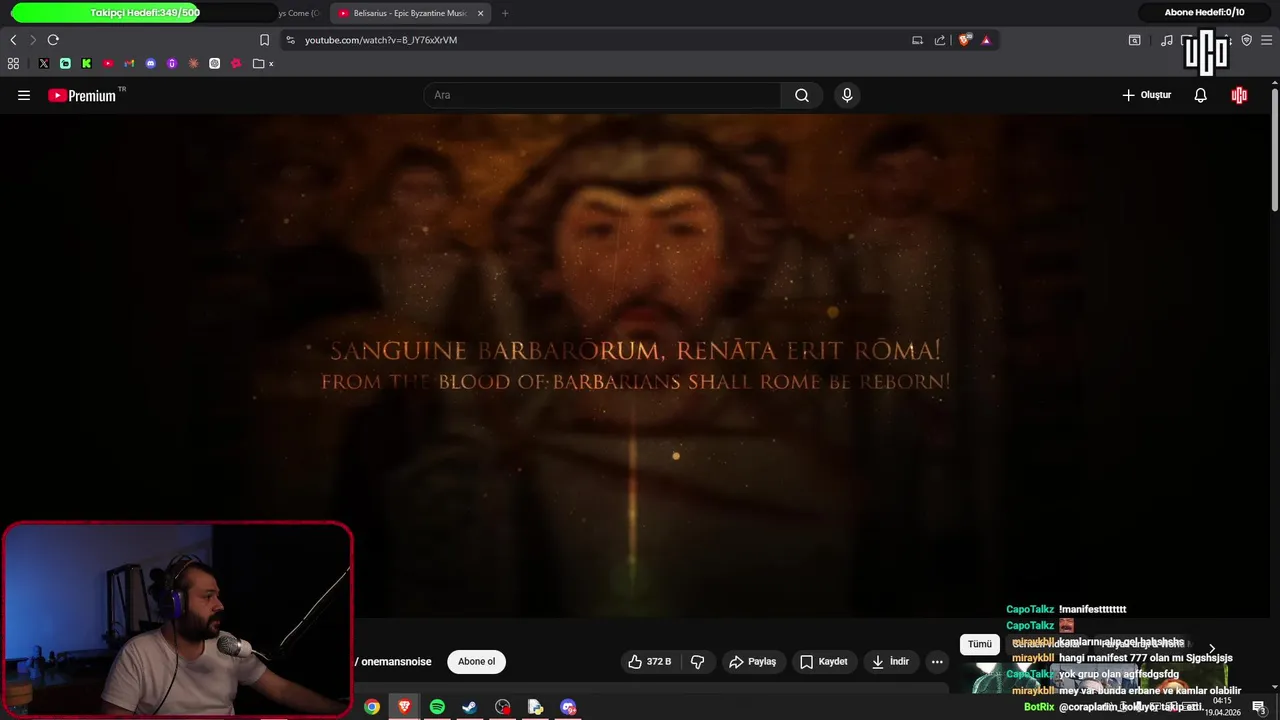
Task: Open the ChatGPT bookmark icon
Action: [x=215, y=63]
